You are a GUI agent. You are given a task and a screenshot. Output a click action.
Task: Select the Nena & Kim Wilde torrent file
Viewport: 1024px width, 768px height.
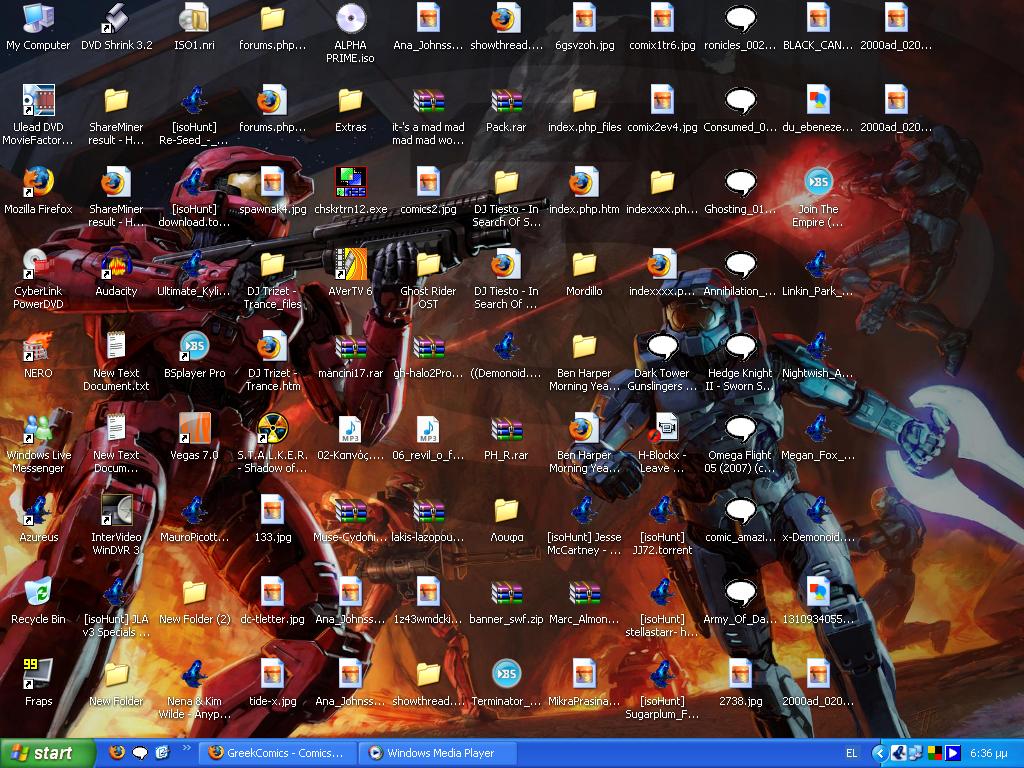(x=194, y=690)
